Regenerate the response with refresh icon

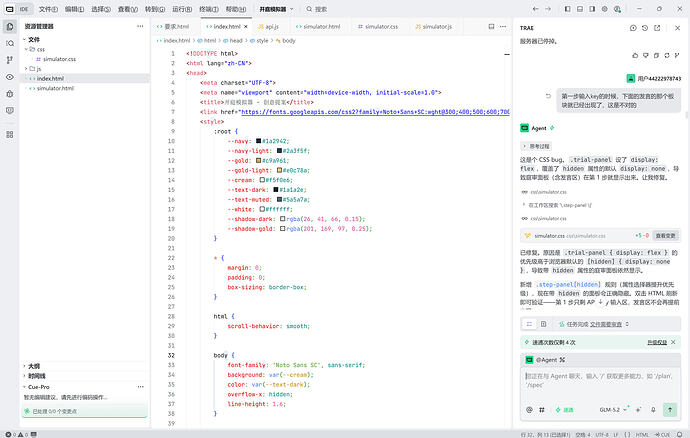(667, 55)
